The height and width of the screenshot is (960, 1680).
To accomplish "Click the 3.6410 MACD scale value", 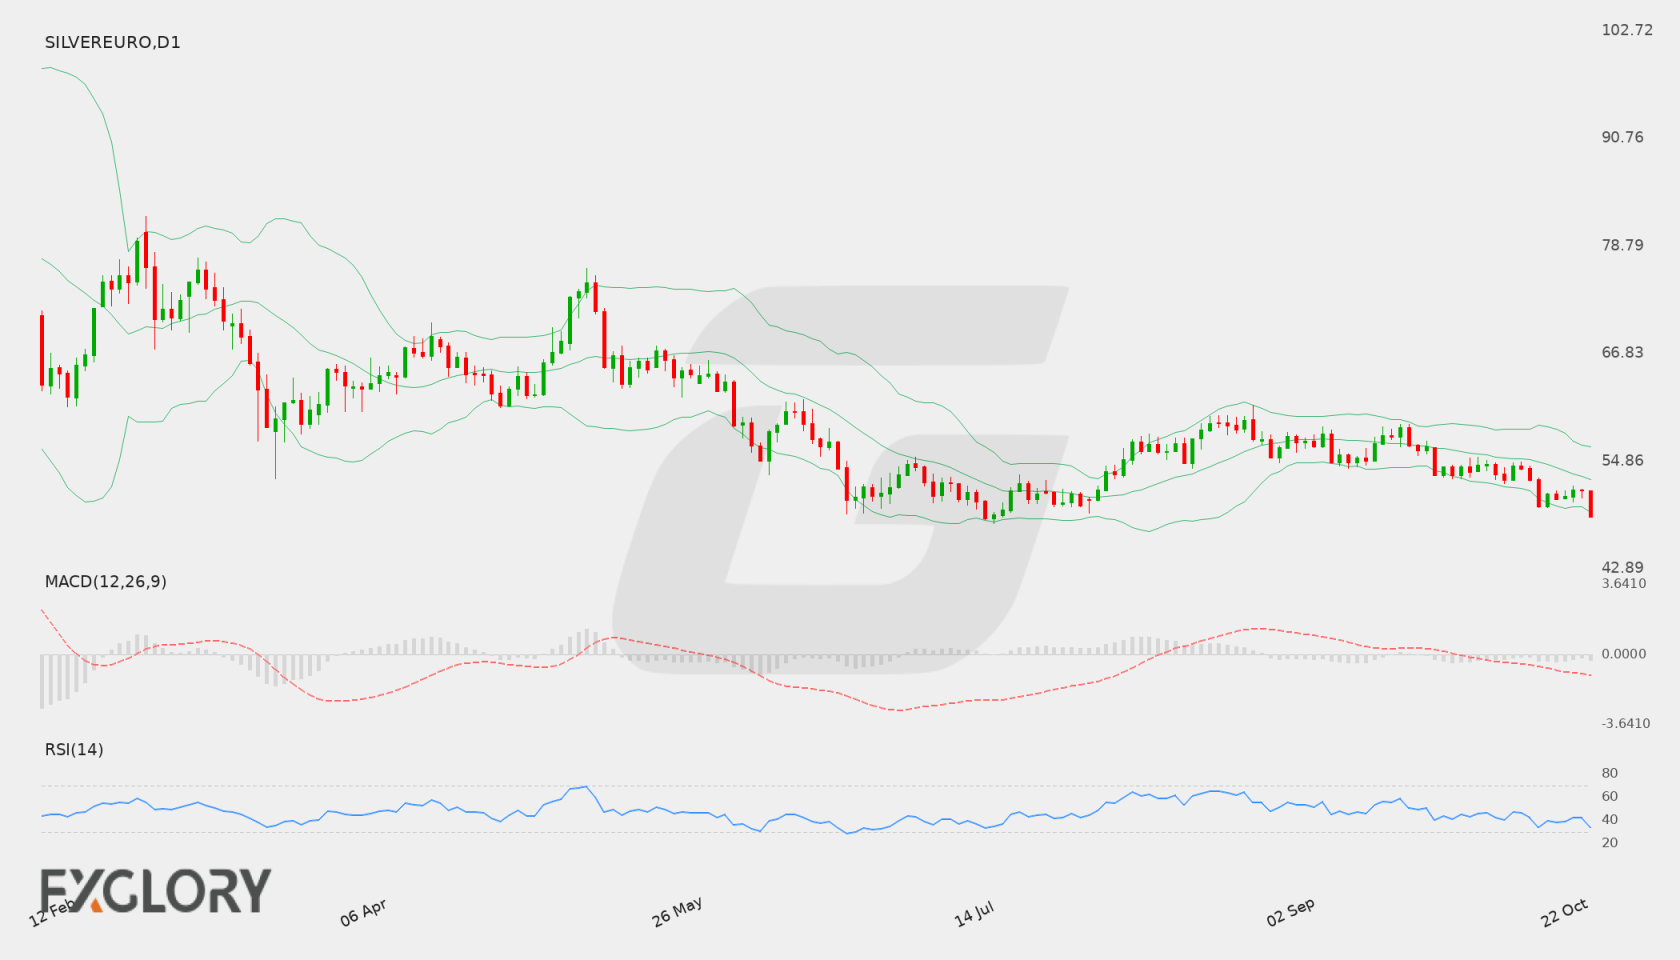I will (1624, 583).
